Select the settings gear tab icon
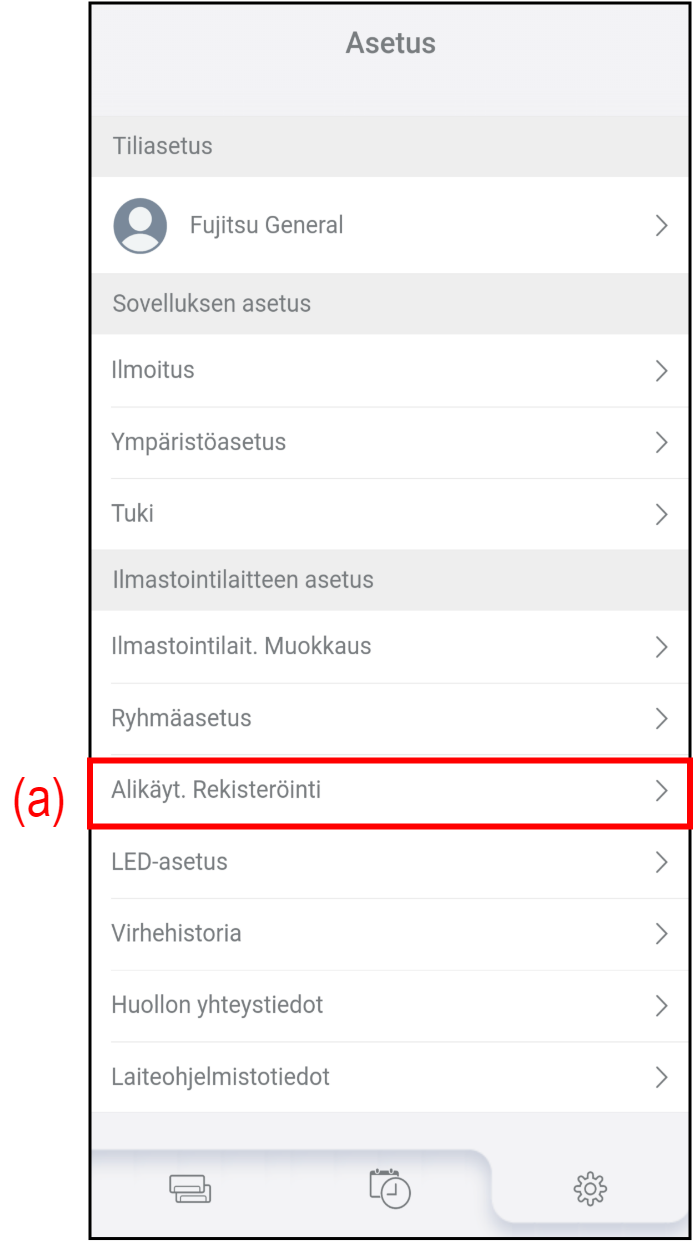The width and height of the screenshot is (696, 1243). click(x=590, y=1188)
